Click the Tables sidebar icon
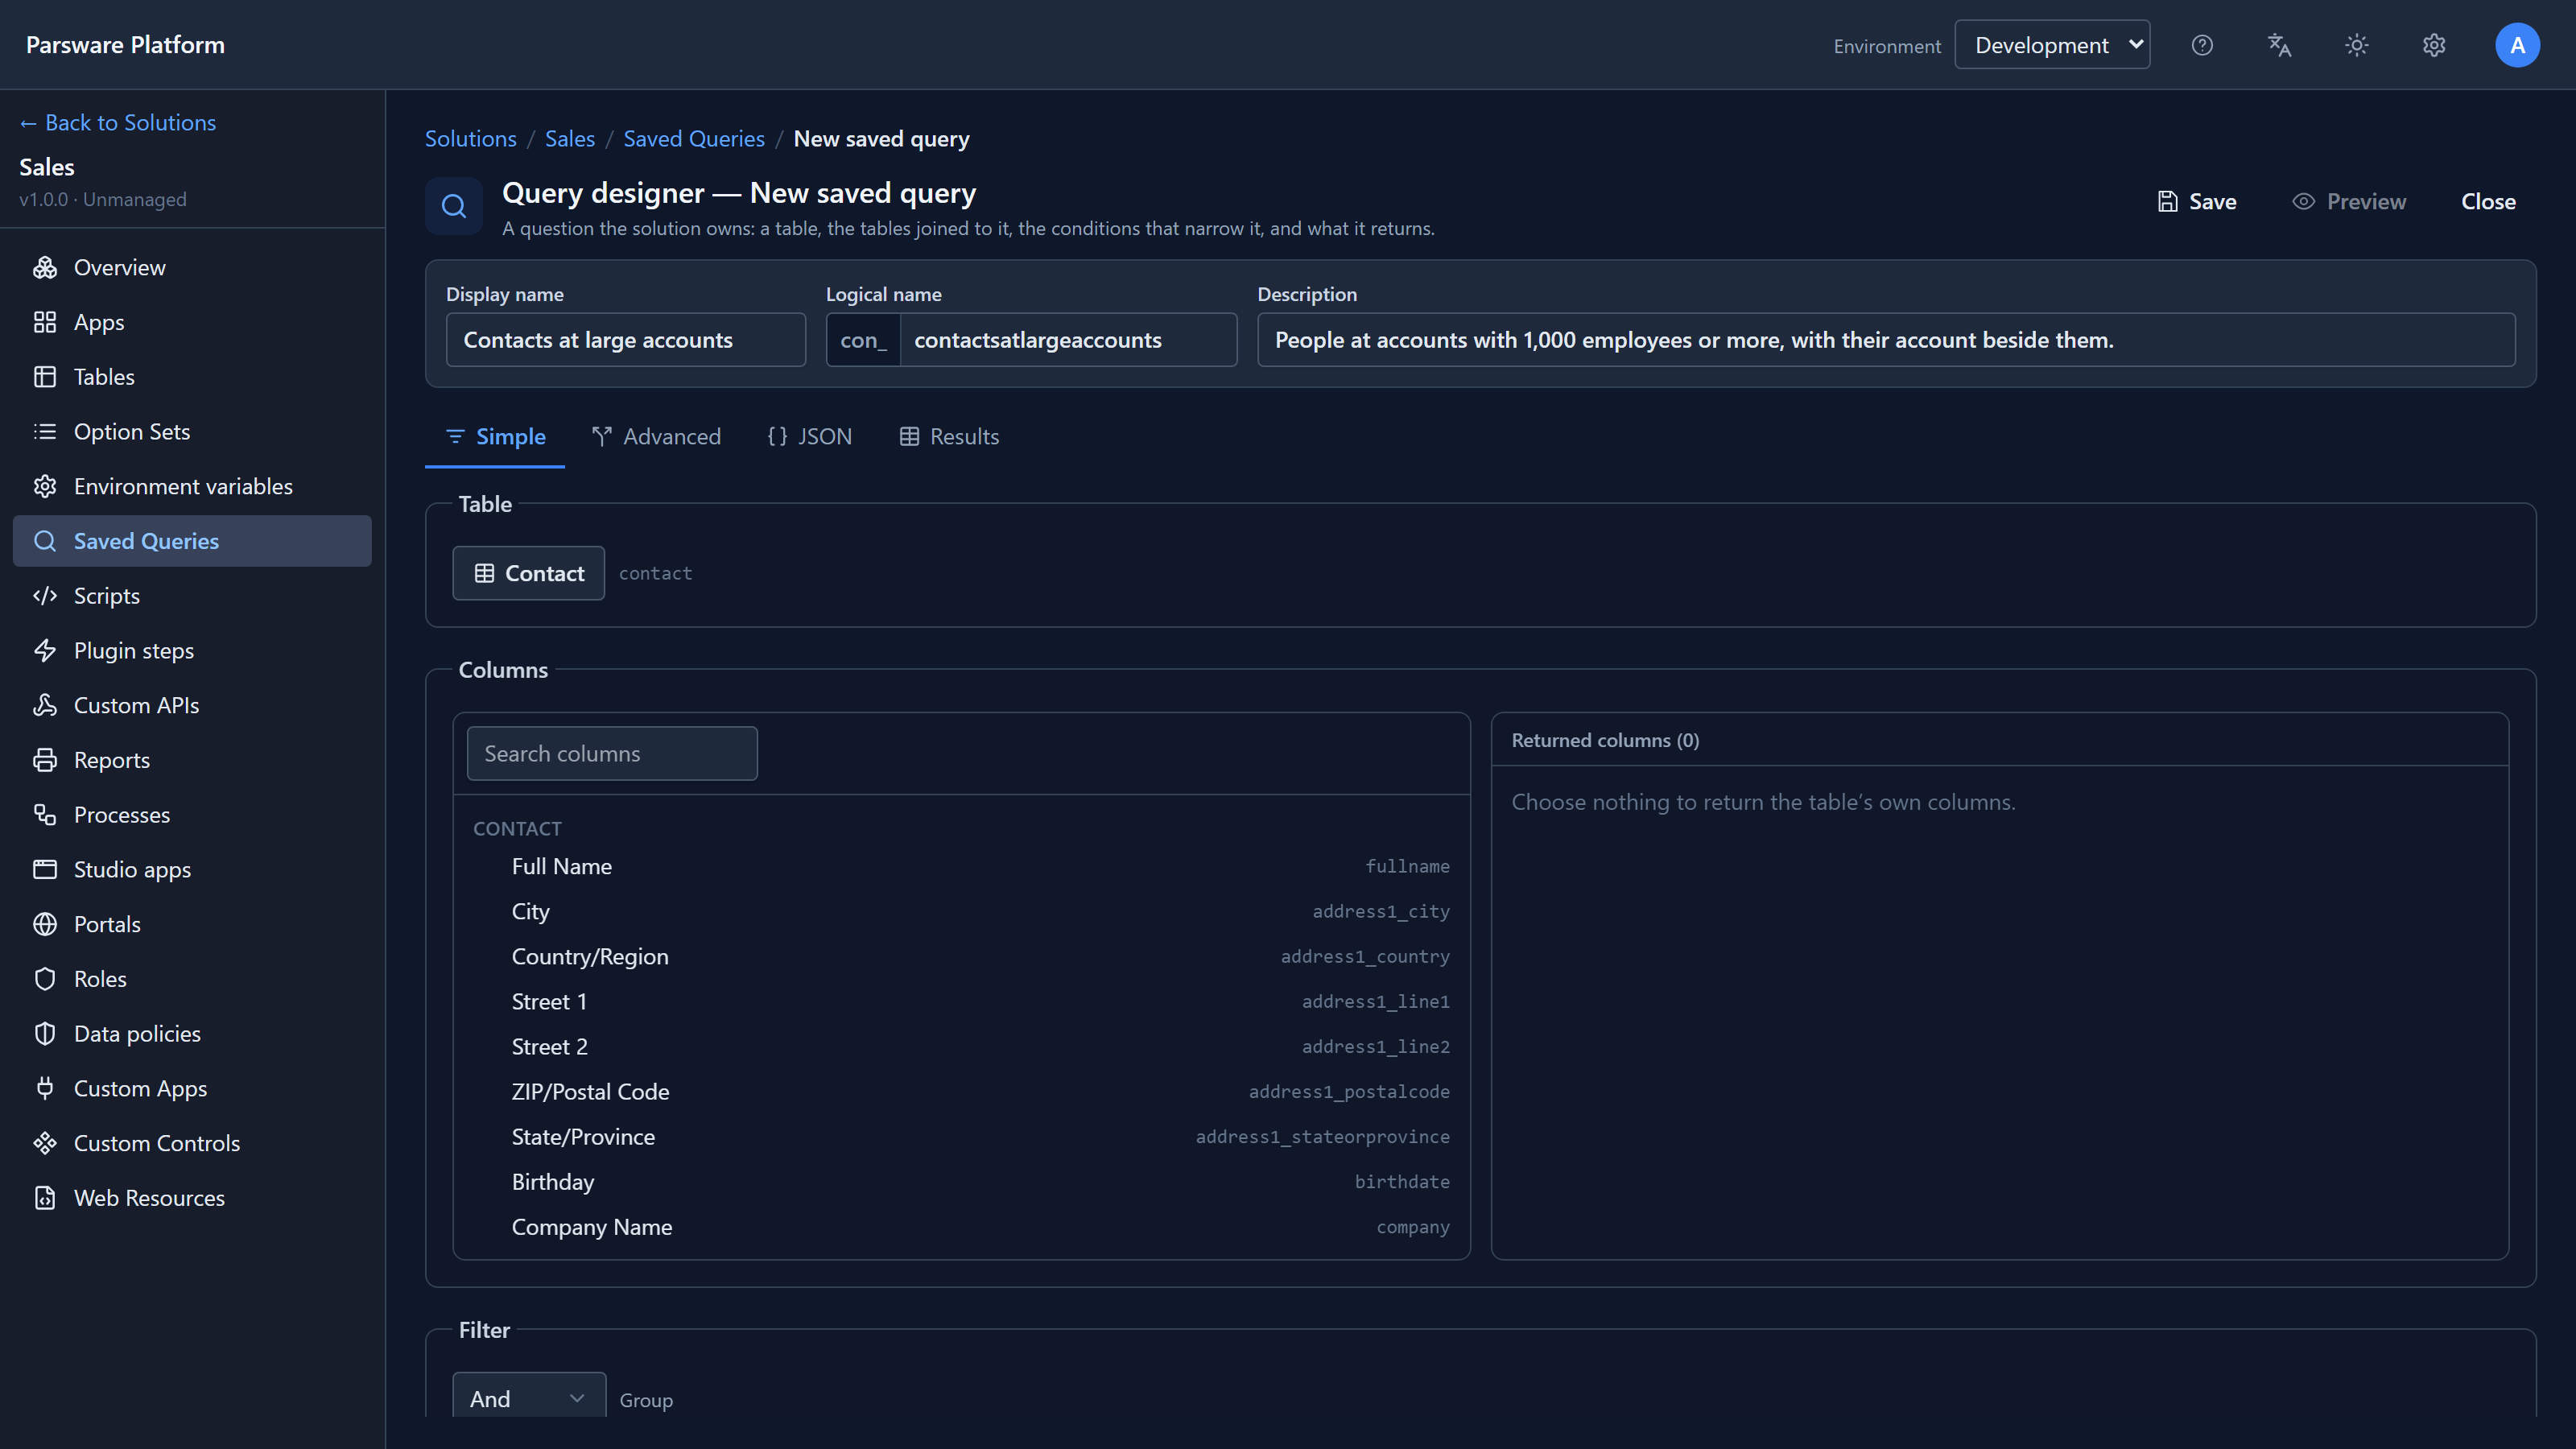 click(45, 377)
